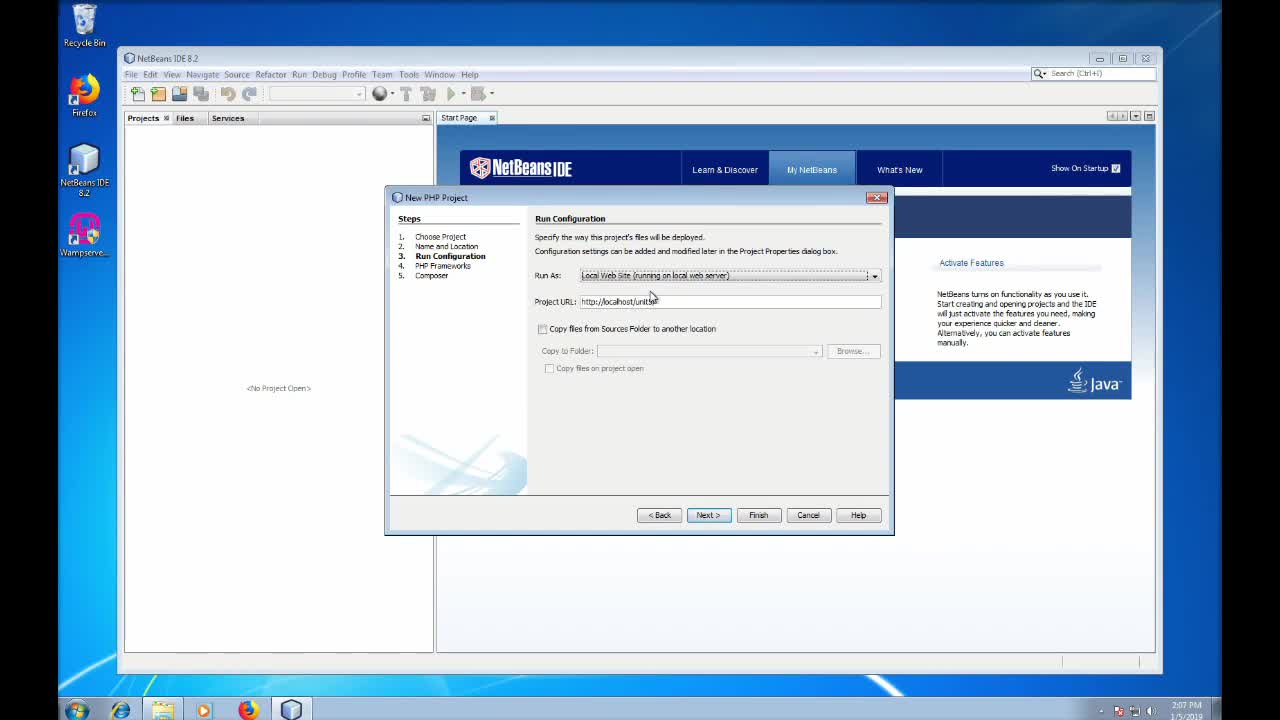The image size is (1280, 720).
Task: Click the New File toolbar icon
Action: click(x=137, y=93)
